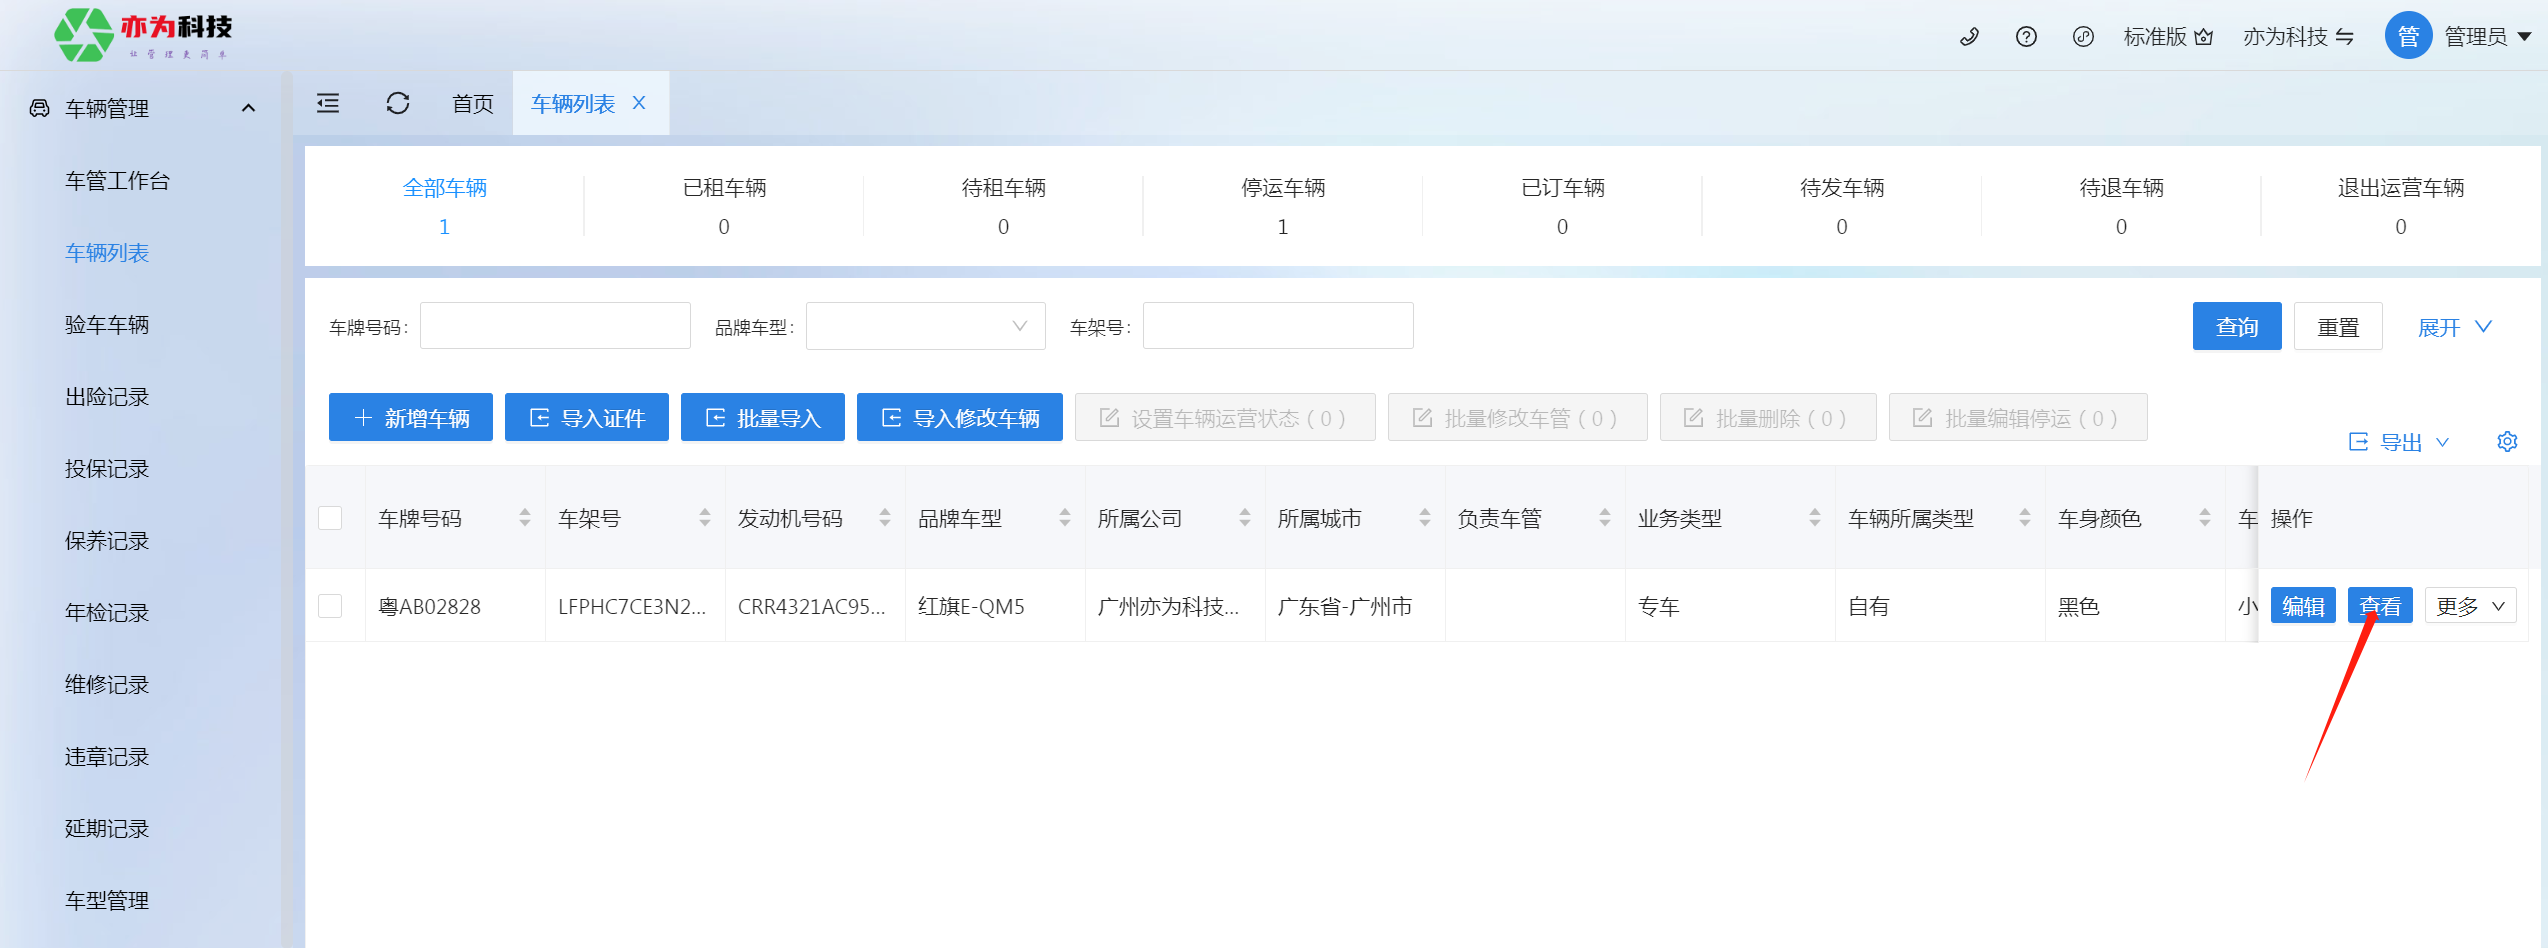Open table column settings gear icon
The width and height of the screenshot is (2548, 948).
pyautogui.click(x=2507, y=441)
